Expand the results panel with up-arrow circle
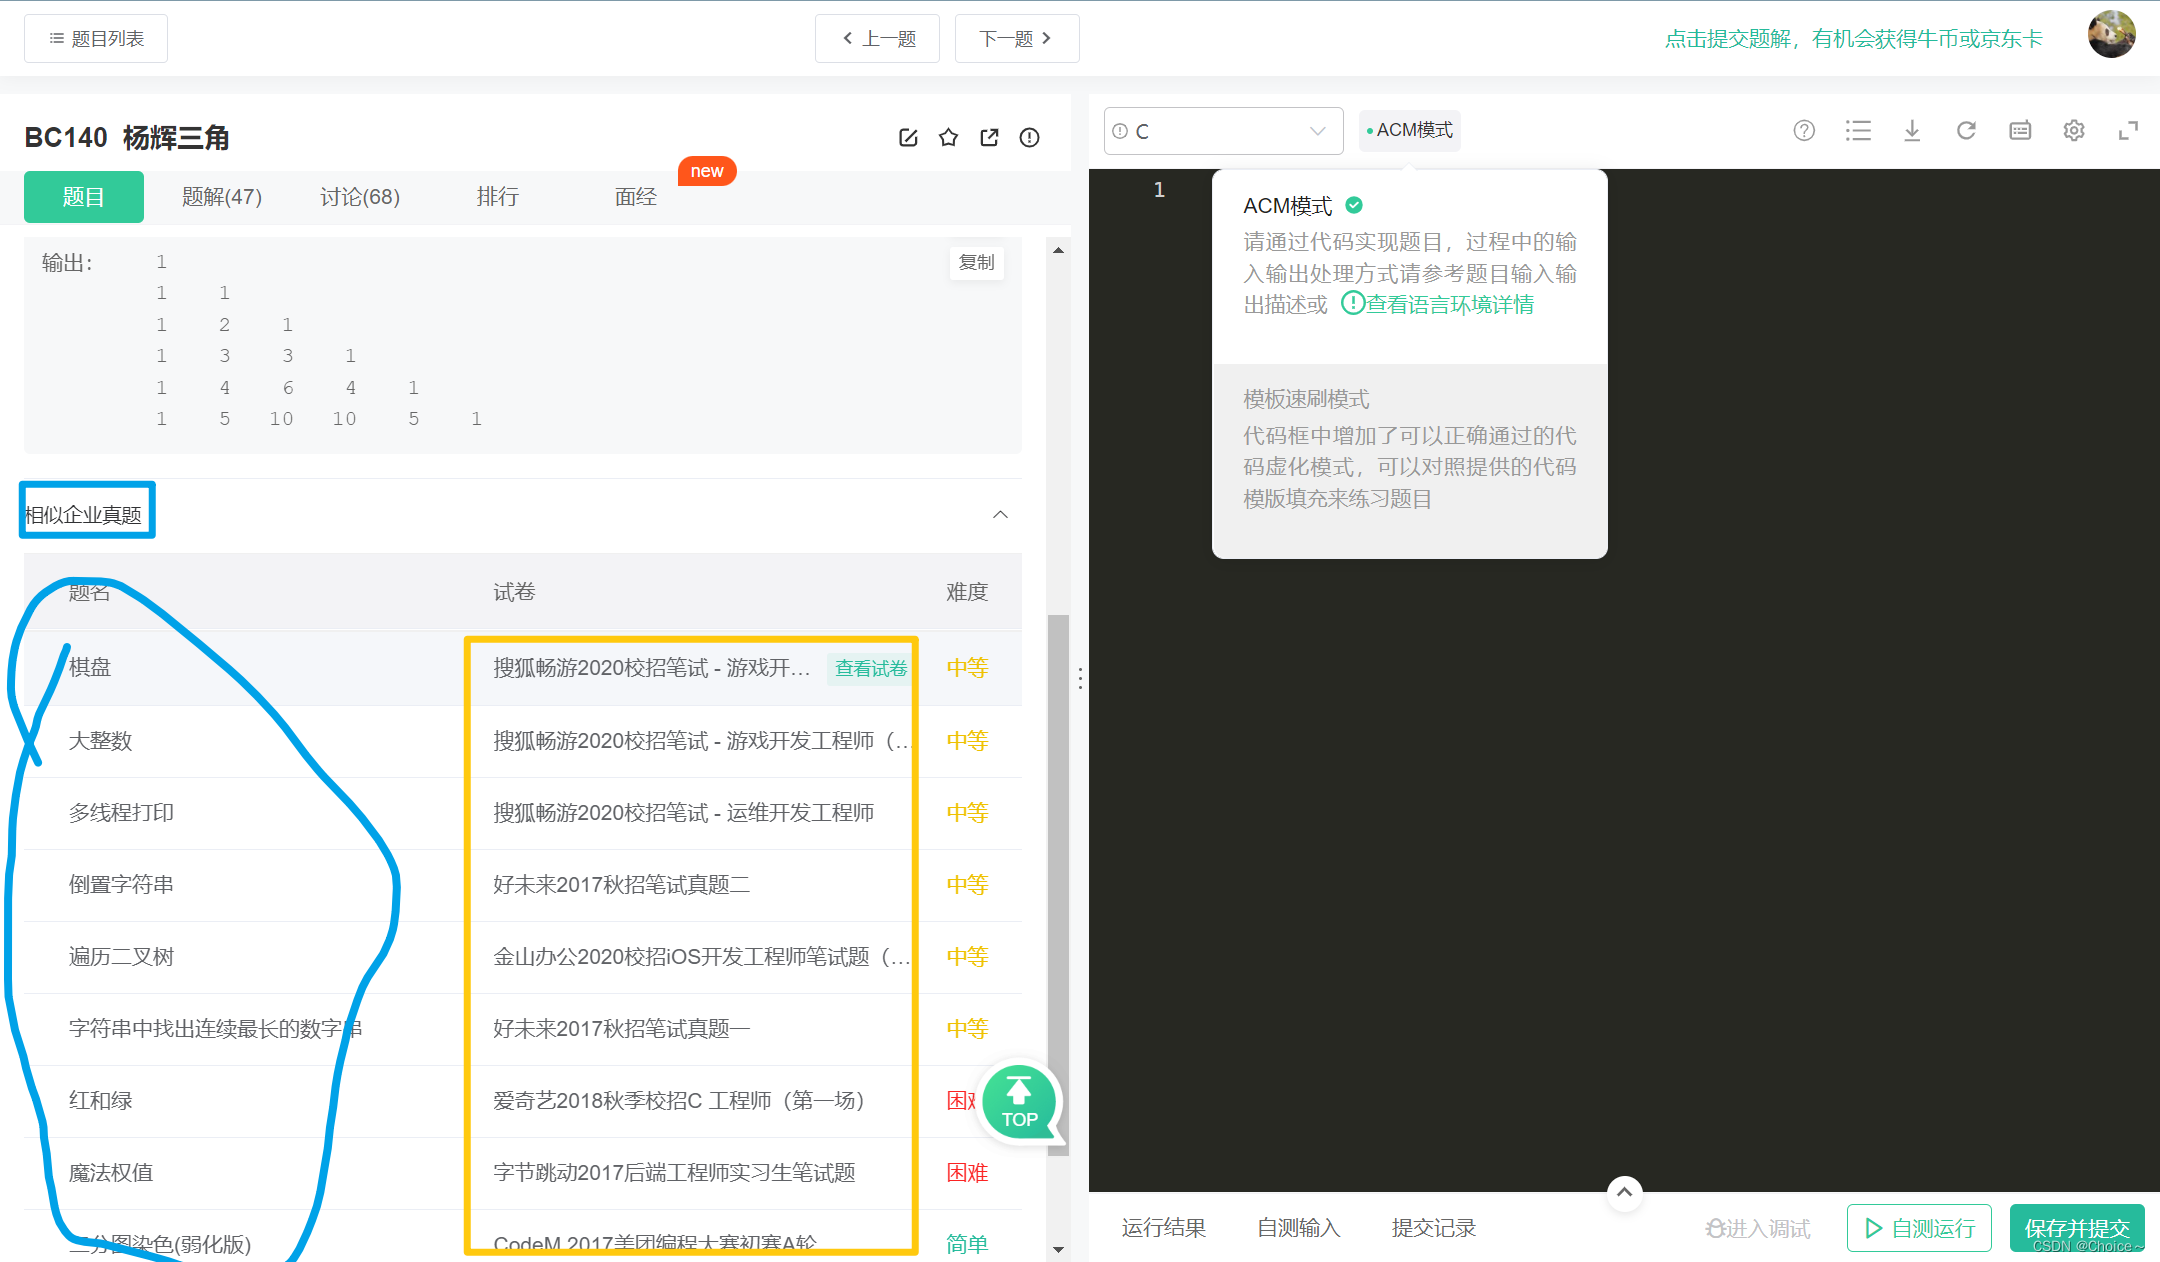 pyautogui.click(x=1624, y=1192)
